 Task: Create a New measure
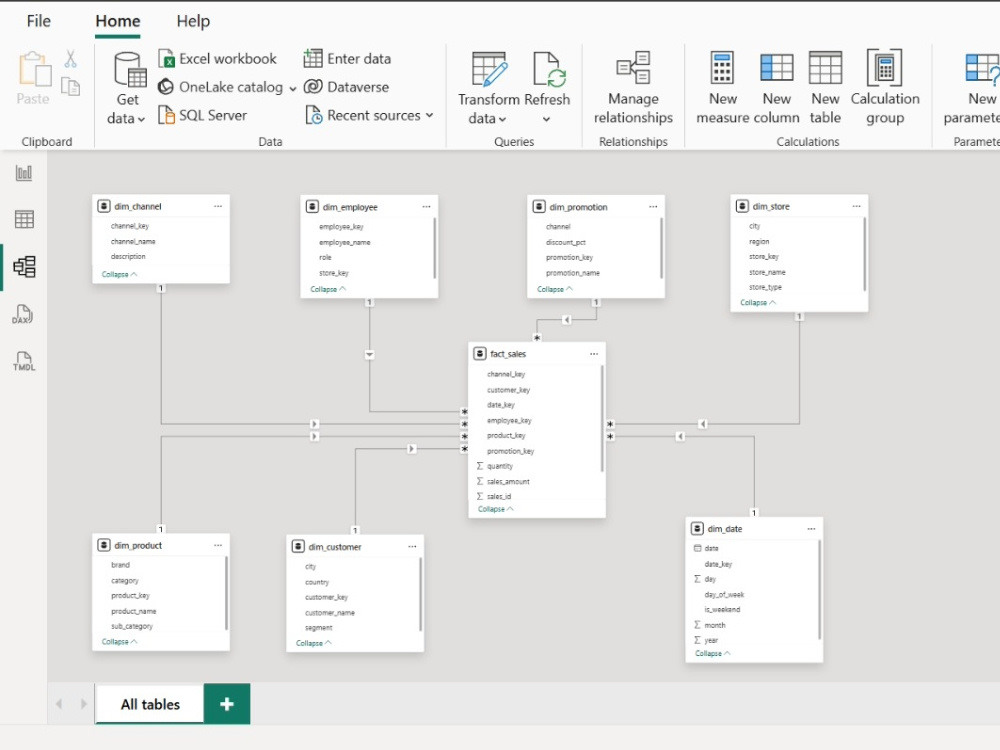pyautogui.click(x=723, y=88)
